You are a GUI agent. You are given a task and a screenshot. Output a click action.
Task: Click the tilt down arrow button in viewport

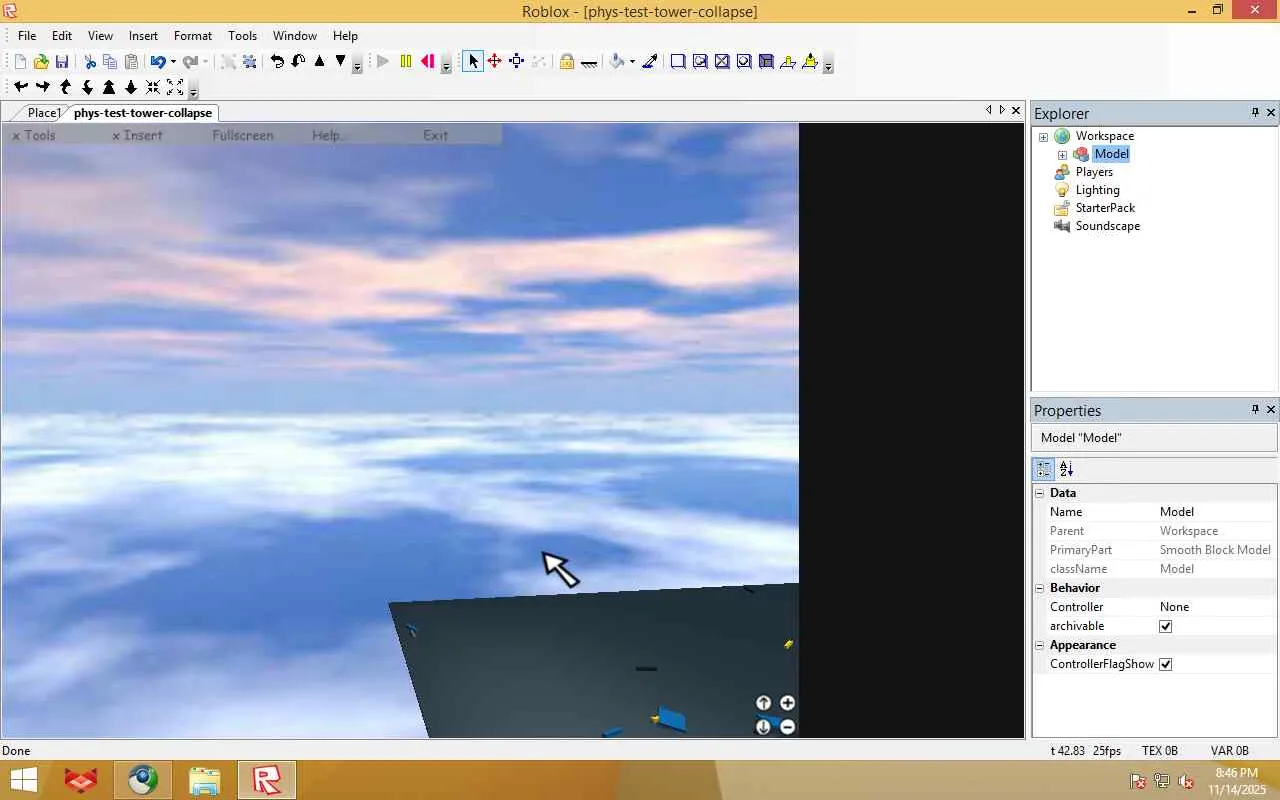pos(764,727)
